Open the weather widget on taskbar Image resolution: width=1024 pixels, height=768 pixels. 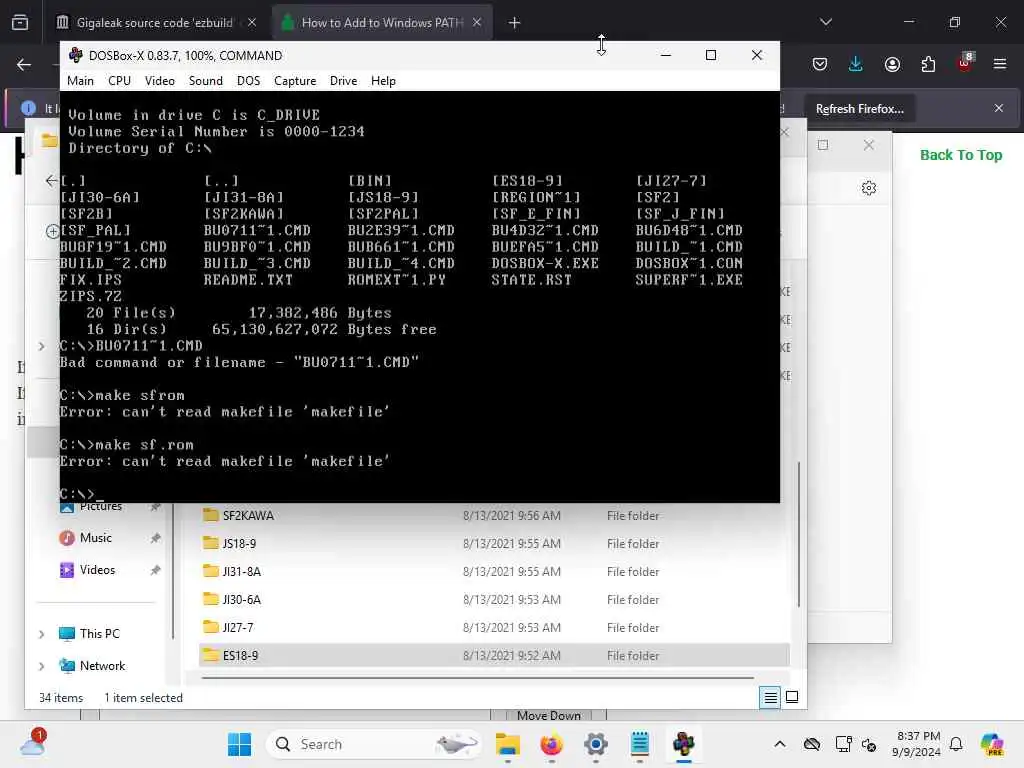[x=33, y=743]
